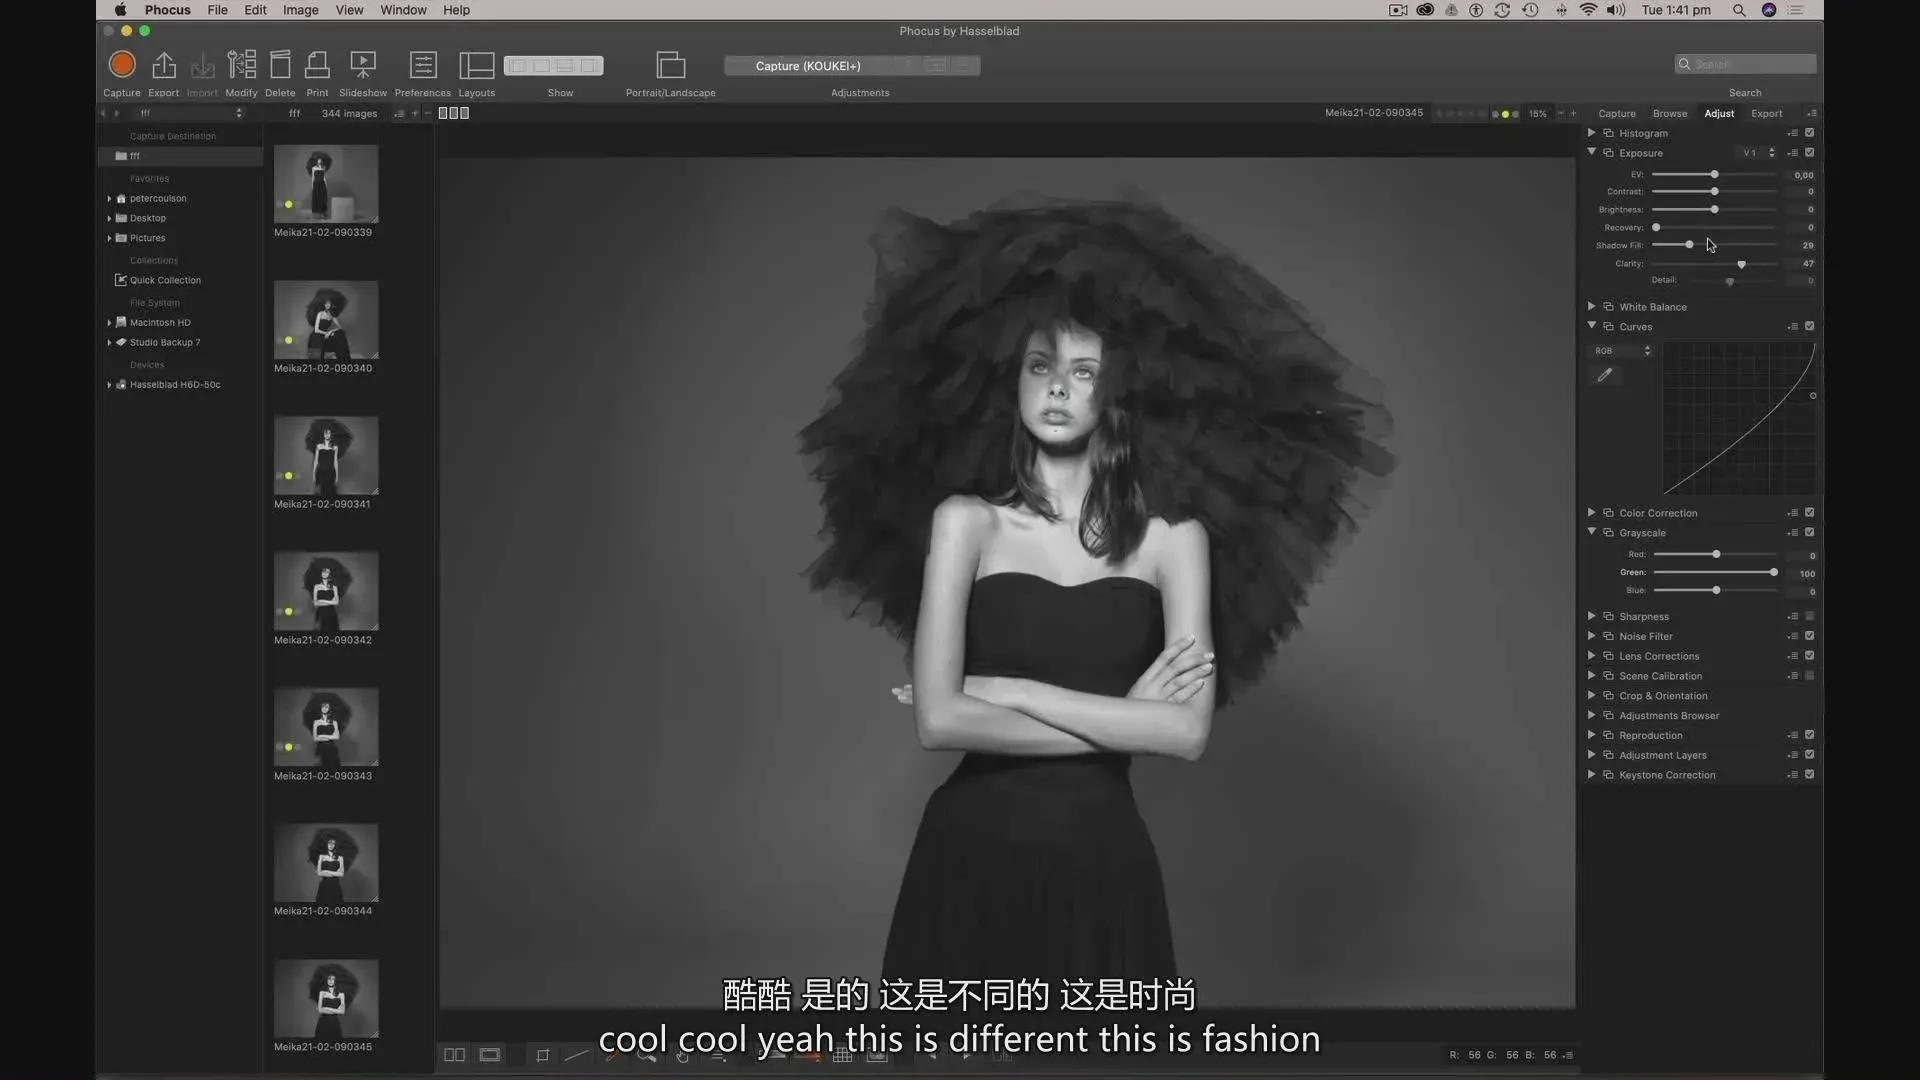Uncheck the Grayscale adjustment checkbox
The height and width of the screenshot is (1080, 1920).
pyautogui.click(x=1809, y=533)
